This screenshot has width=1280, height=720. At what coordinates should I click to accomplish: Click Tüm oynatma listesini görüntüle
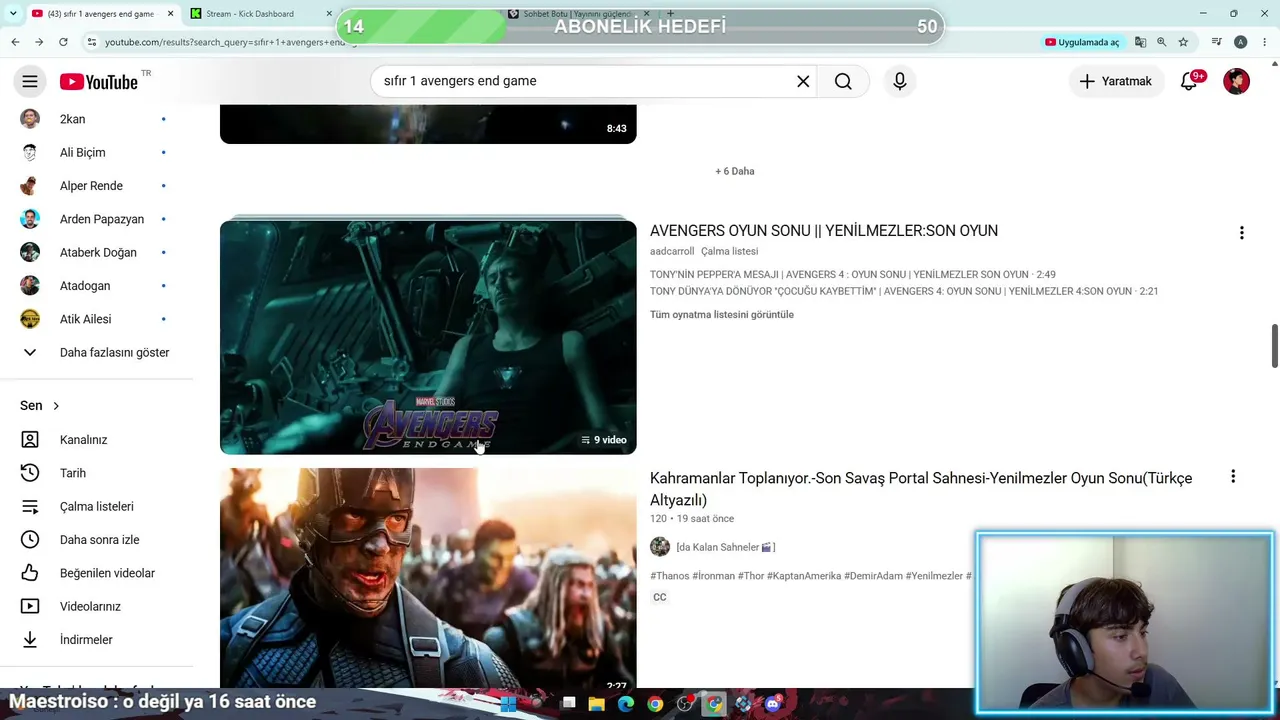[722, 315]
